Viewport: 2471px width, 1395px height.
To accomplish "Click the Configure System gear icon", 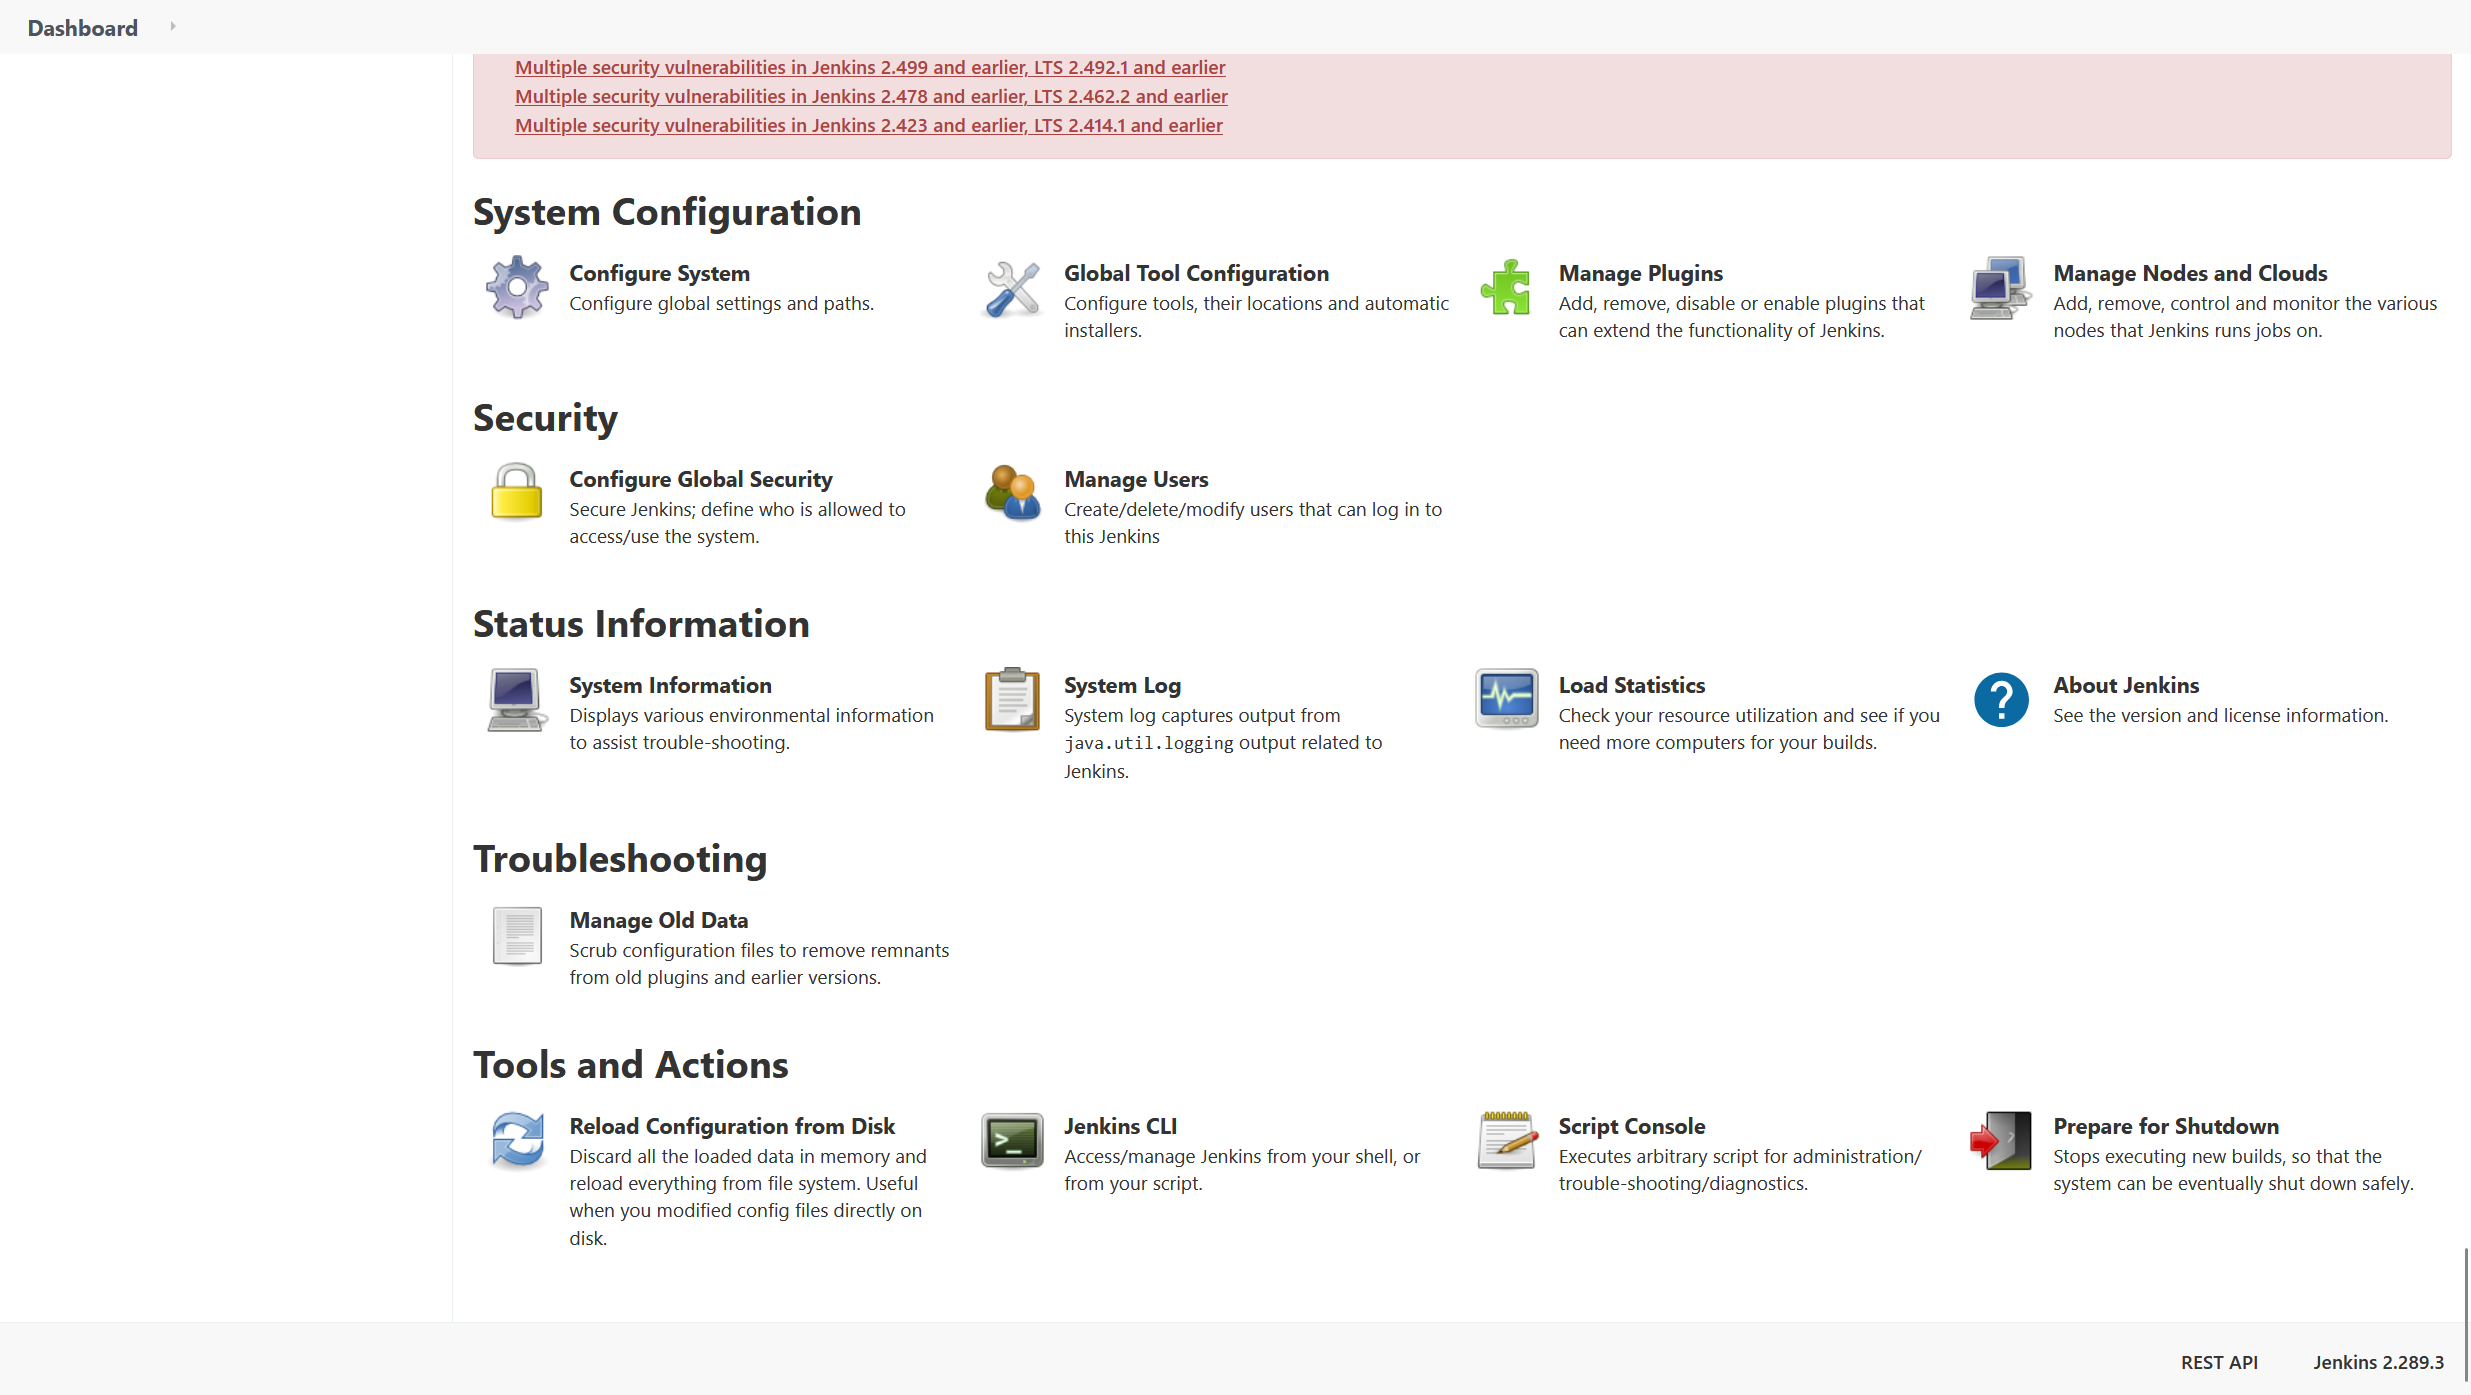I will pos(516,288).
